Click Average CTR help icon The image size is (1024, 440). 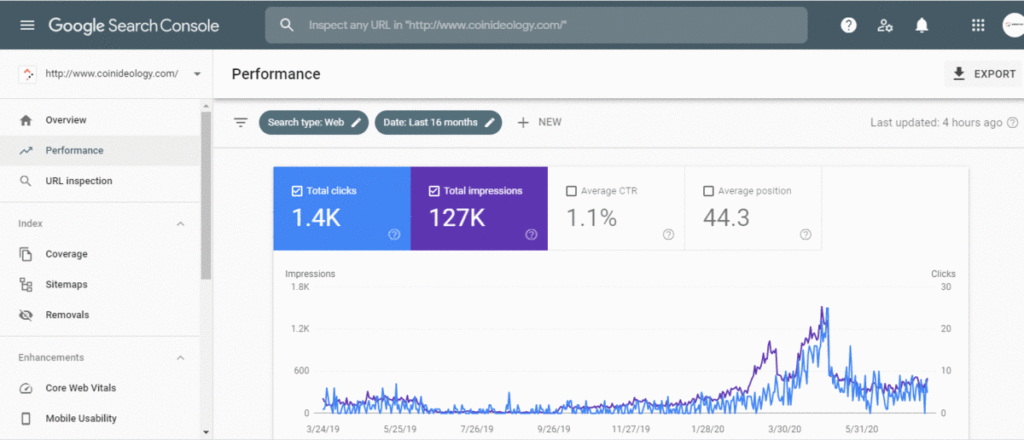click(x=668, y=234)
